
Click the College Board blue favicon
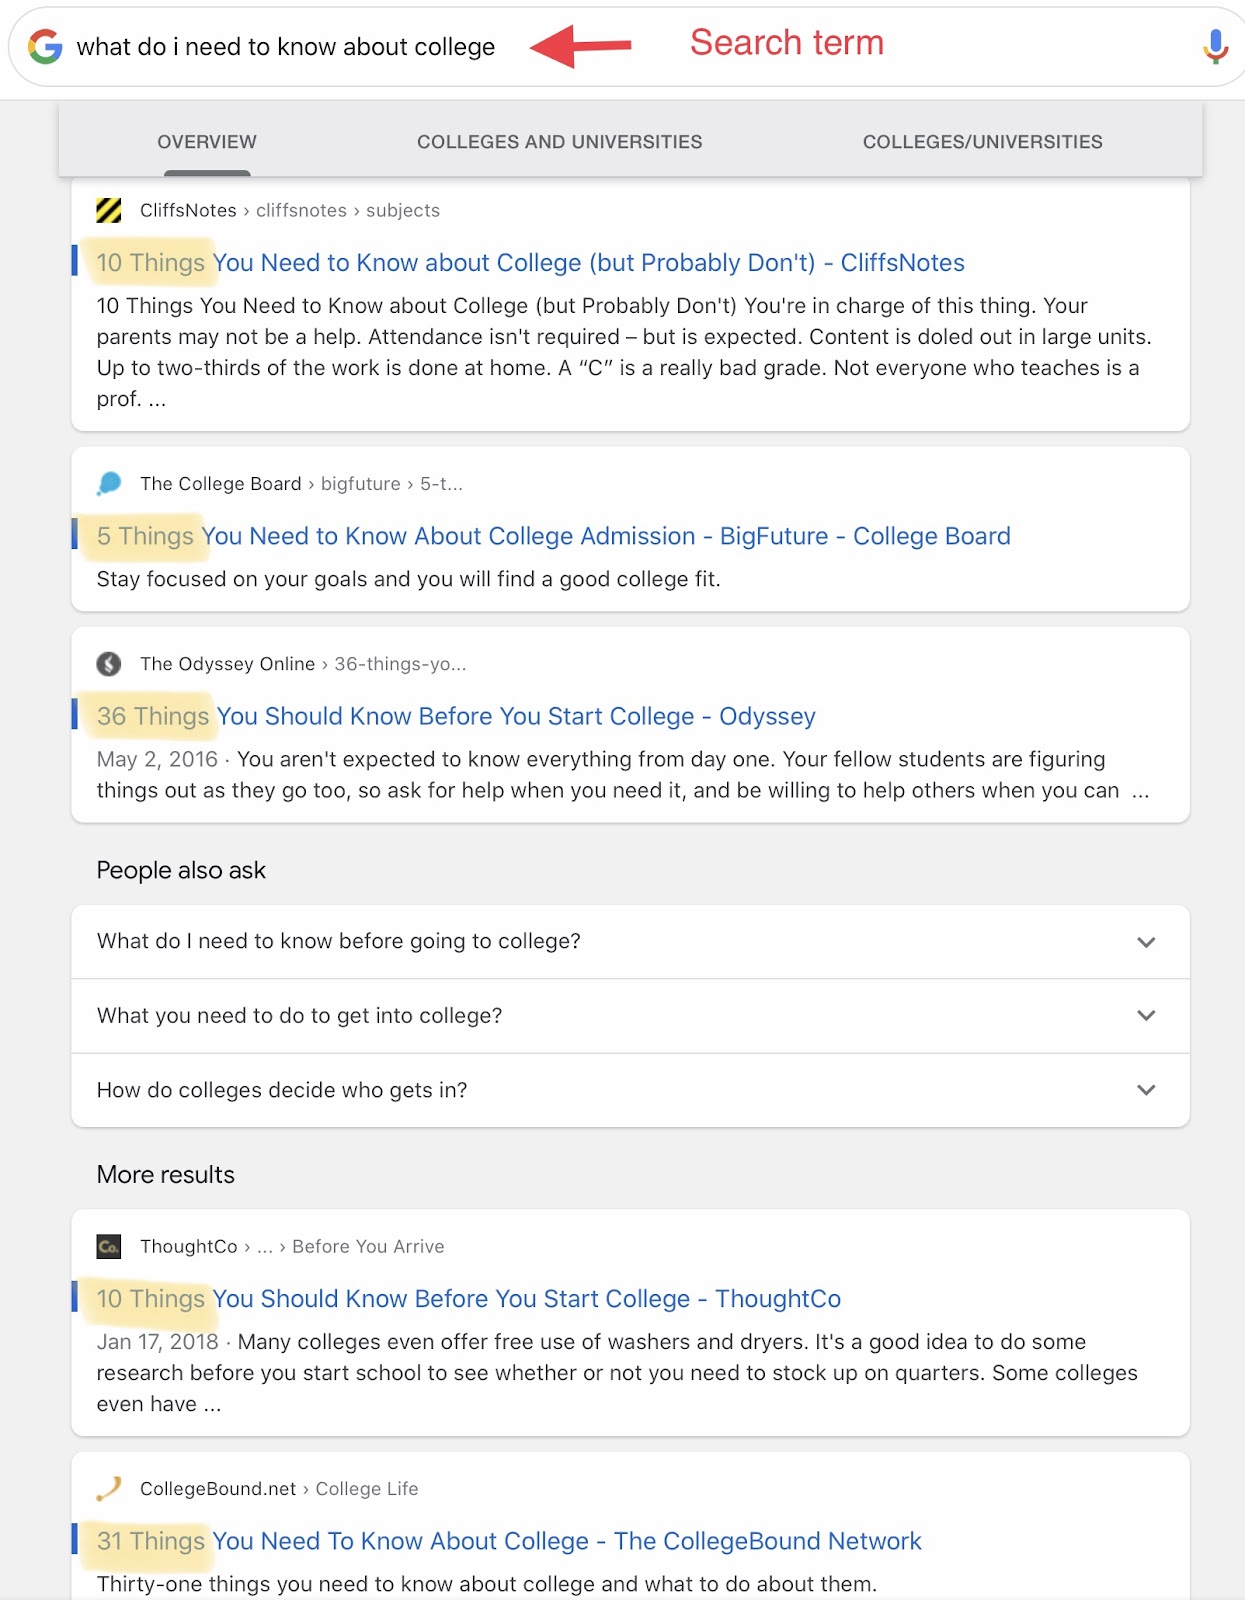[109, 484]
